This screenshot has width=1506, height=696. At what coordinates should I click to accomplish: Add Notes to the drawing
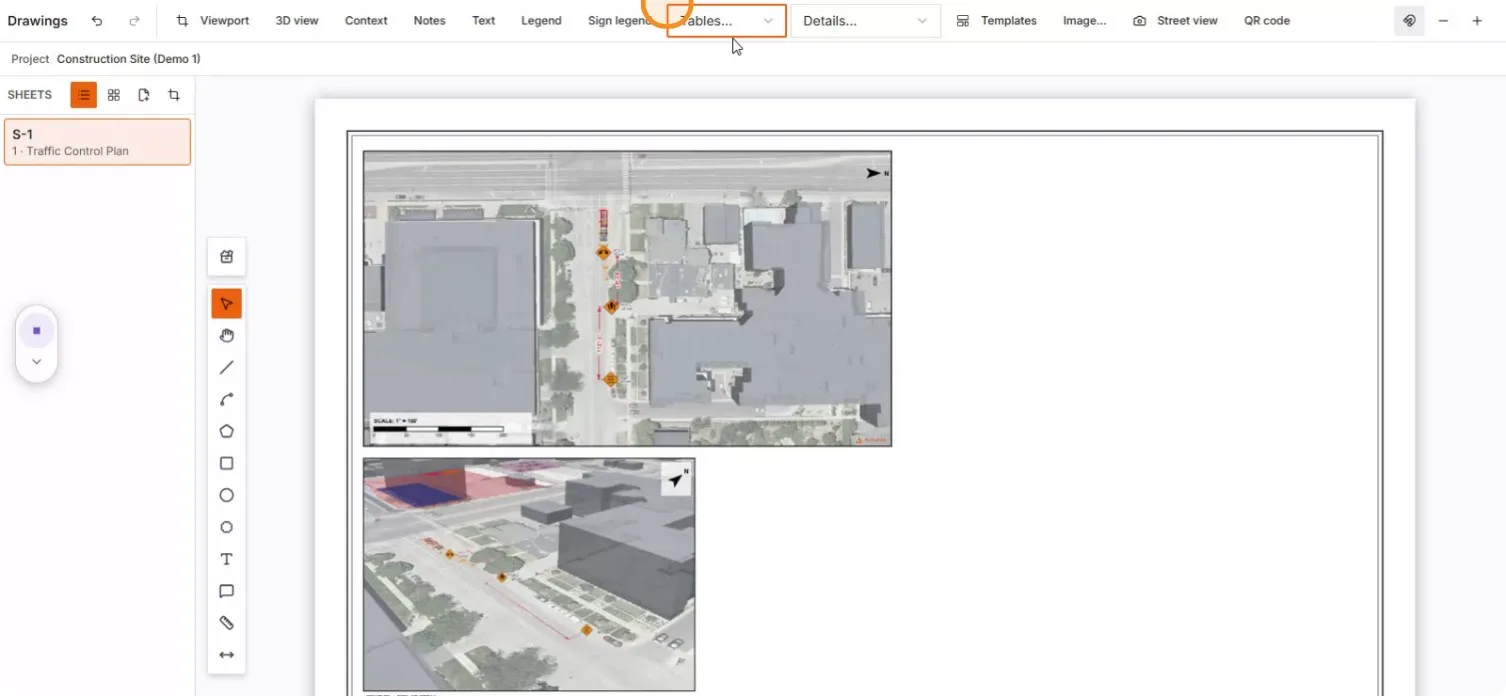tap(429, 21)
